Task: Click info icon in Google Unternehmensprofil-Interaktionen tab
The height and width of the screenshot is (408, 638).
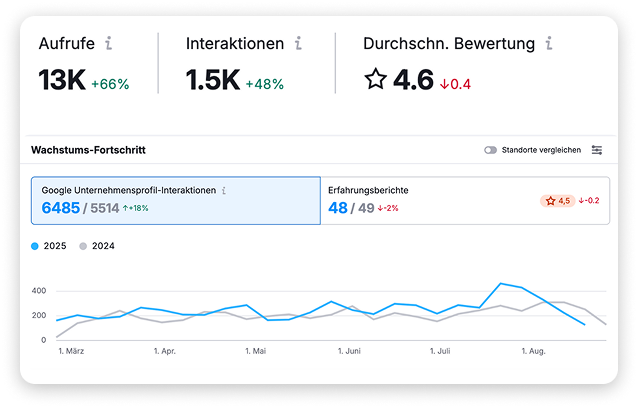Action: [x=224, y=190]
